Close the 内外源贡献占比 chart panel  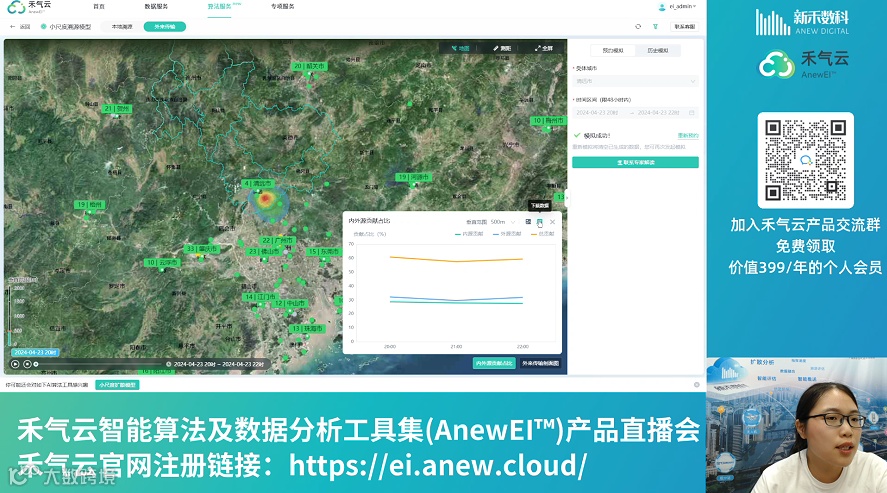click(x=553, y=222)
